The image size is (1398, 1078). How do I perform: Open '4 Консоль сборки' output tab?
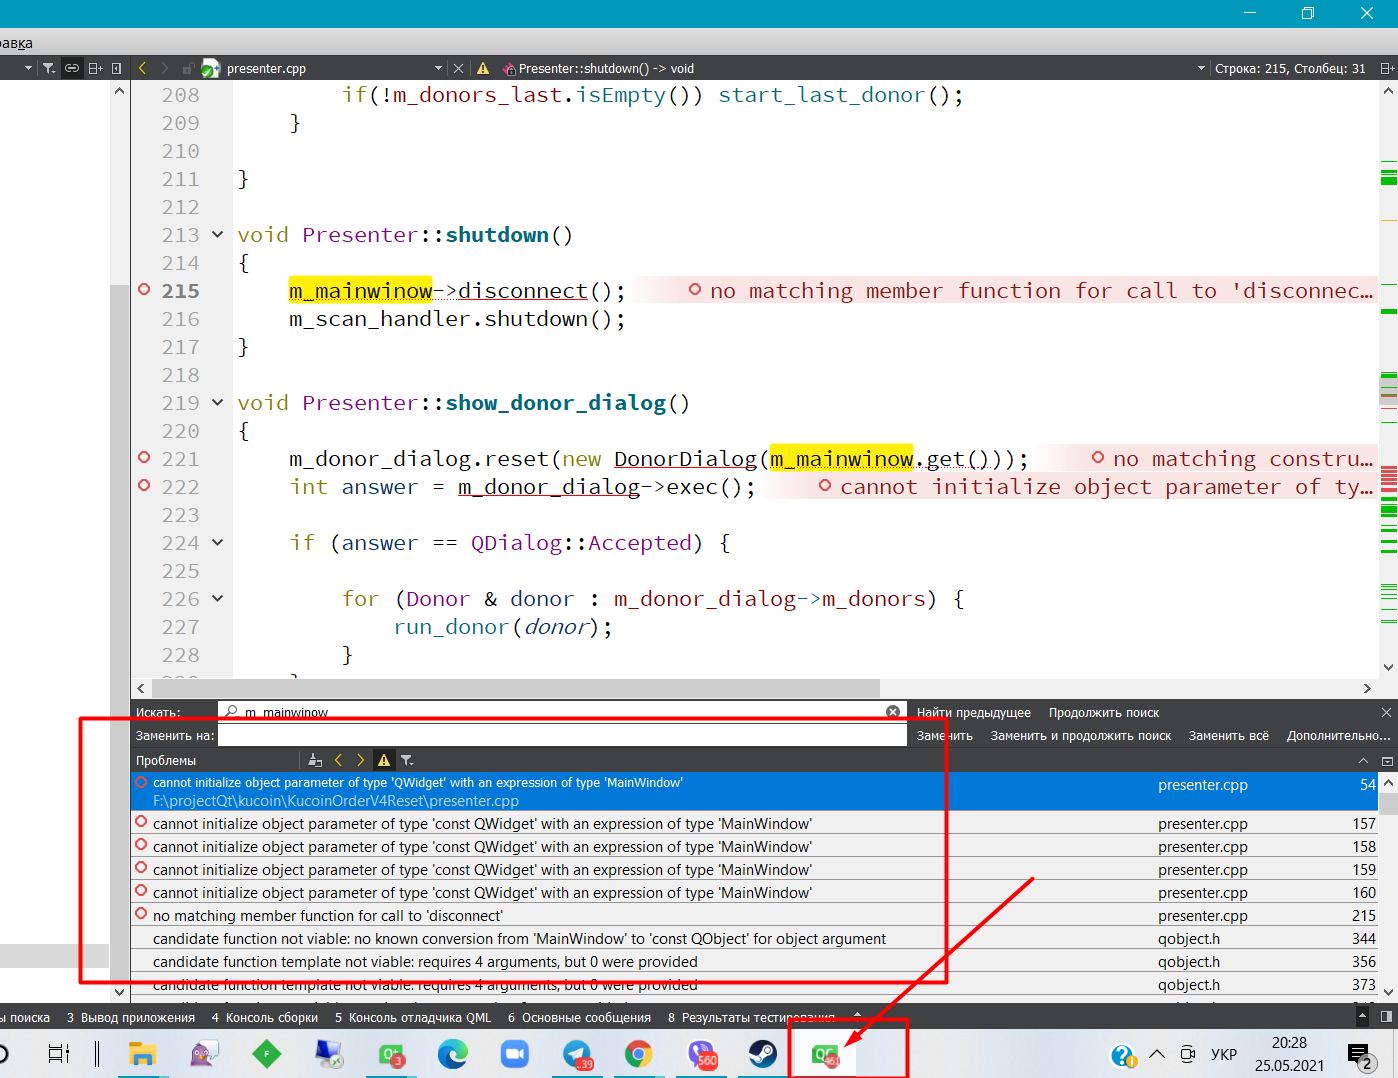click(265, 1017)
